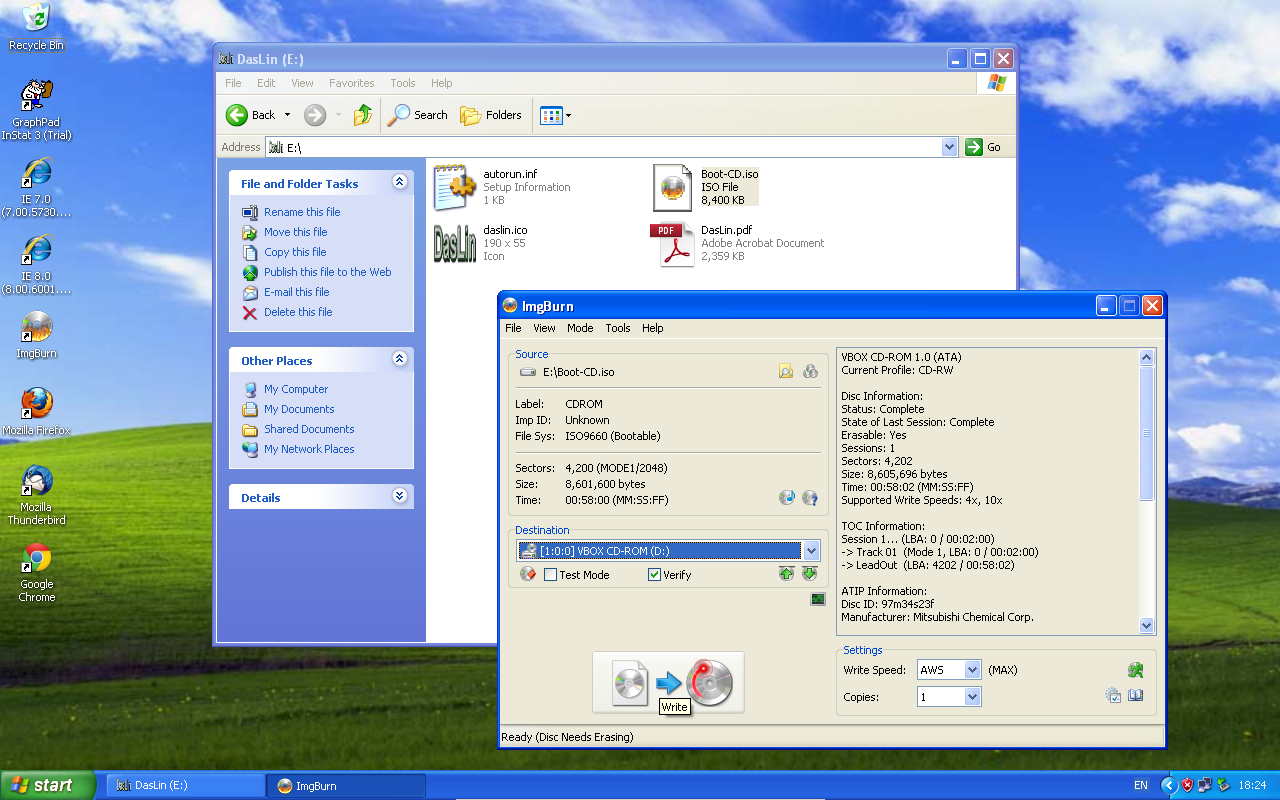Image resolution: width=1280 pixels, height=800 pixels.
Task: Select the autorun.inf file
Action: [x=503, y=187]
